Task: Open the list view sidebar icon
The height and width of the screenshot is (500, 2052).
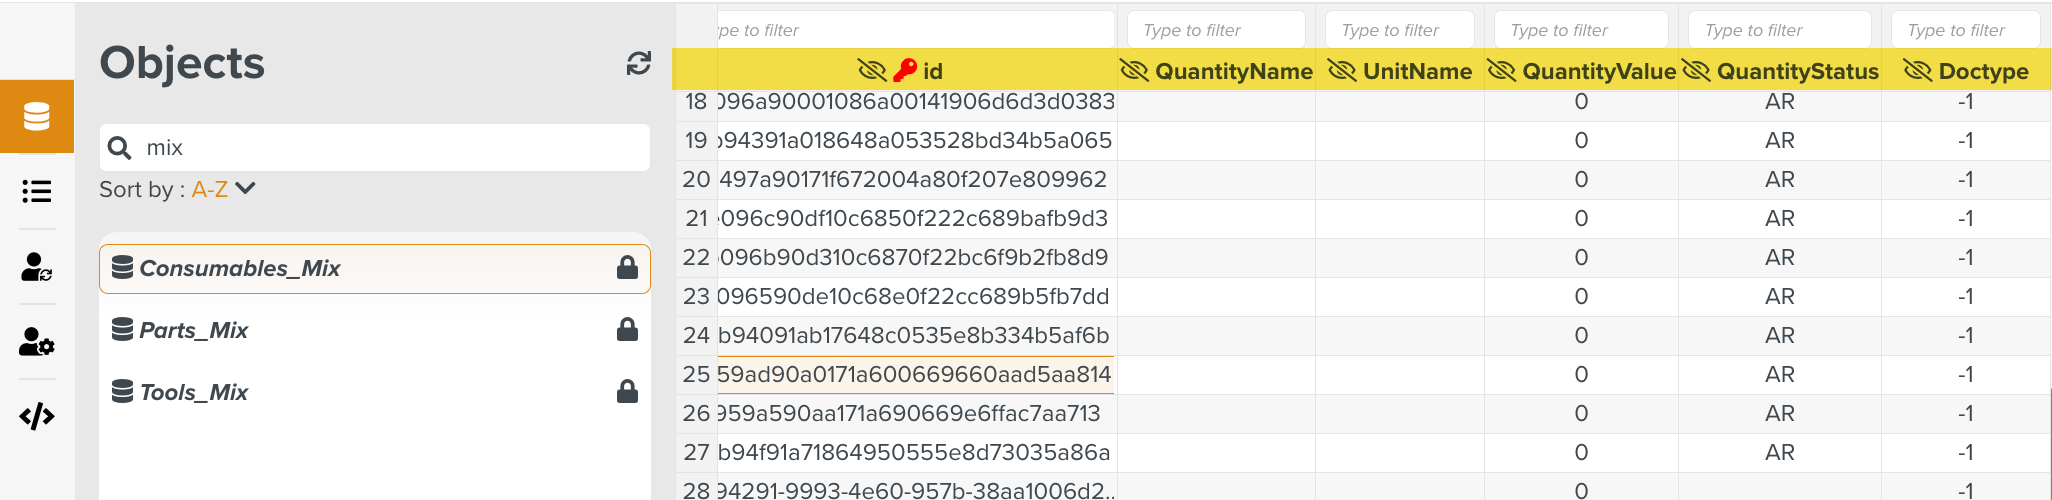Action: tap(37, 191)
